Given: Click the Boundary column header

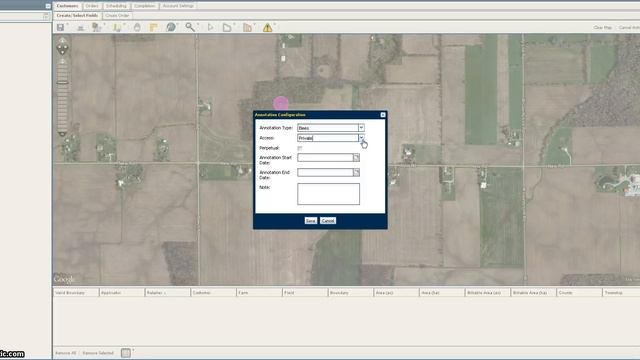Looking at the screenshot, I should (350, 293).
